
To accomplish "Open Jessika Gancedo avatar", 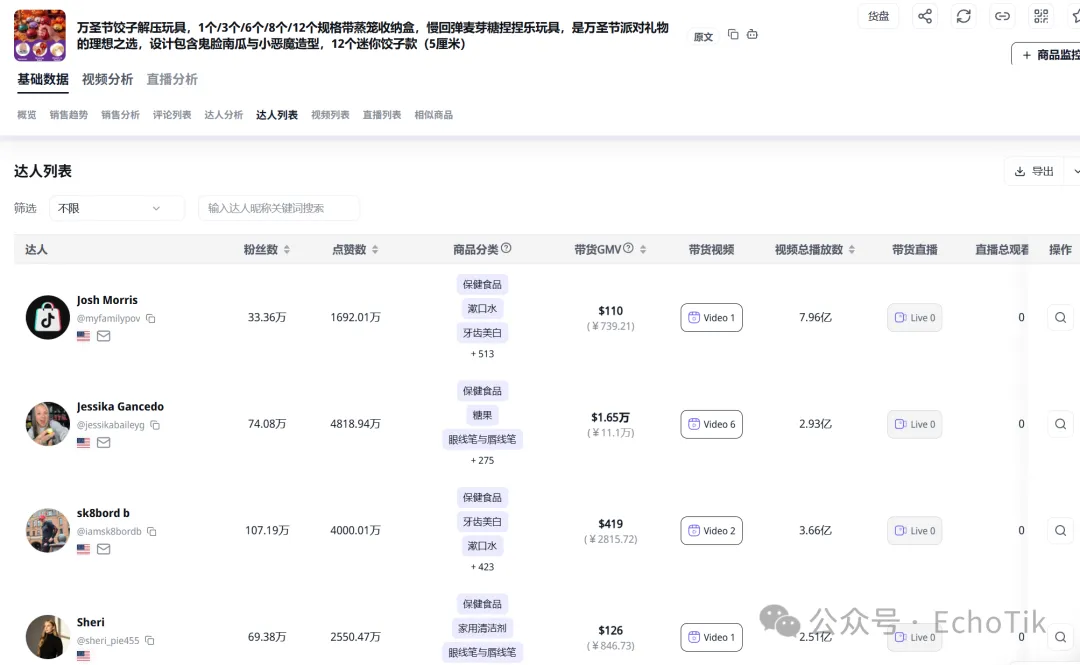I will click(x=48, y=424).
